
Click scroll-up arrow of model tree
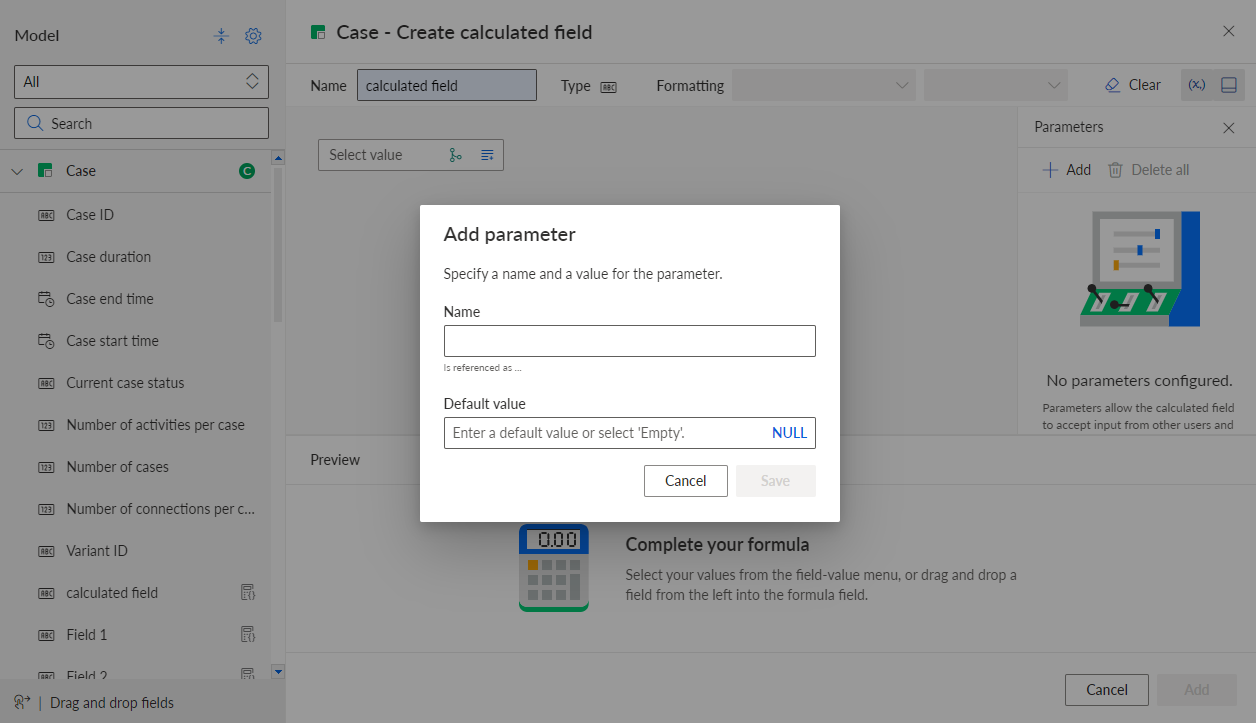pyautogui.click(x=278, y=157)
